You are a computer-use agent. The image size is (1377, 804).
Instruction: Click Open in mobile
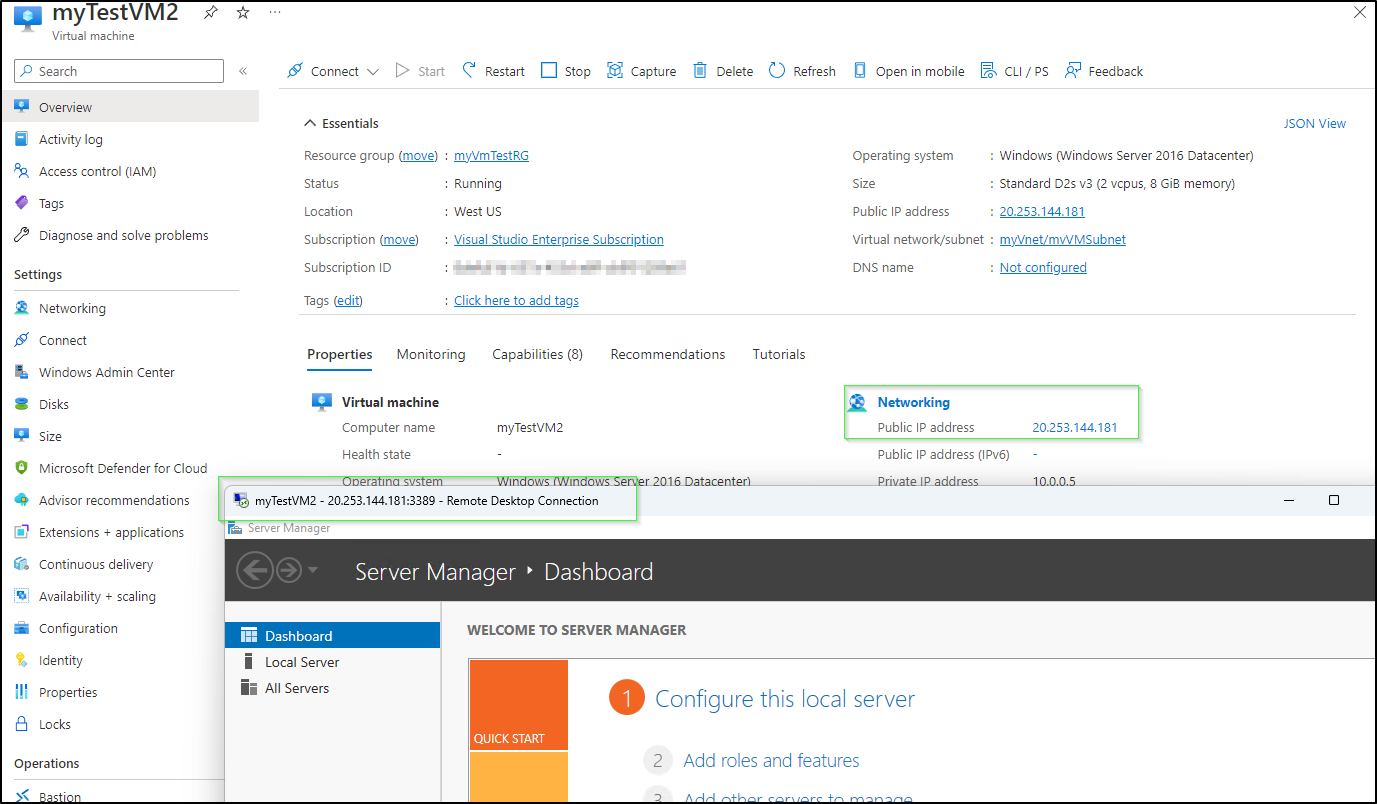tap(908, 71)
